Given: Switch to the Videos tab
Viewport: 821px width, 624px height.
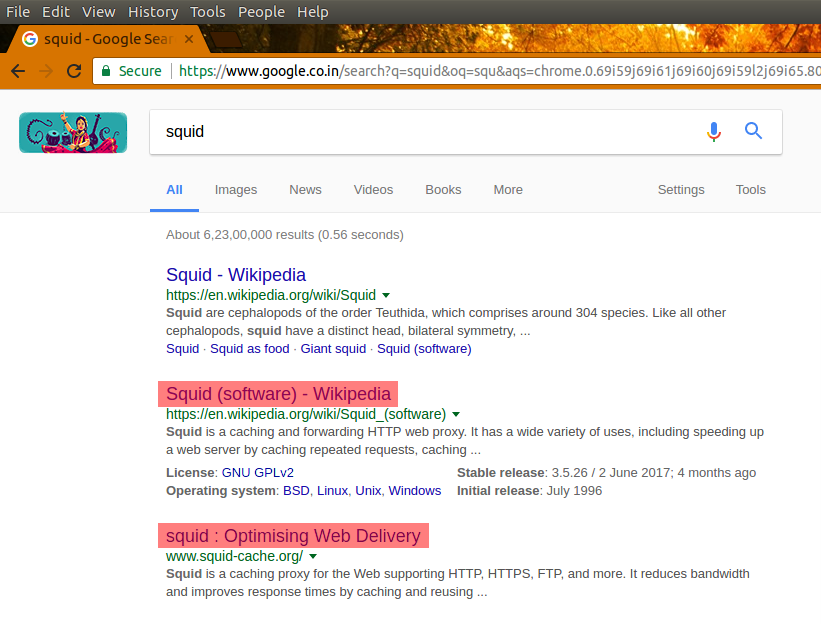Looking at the screenshot, I should [x=373, y=190].
